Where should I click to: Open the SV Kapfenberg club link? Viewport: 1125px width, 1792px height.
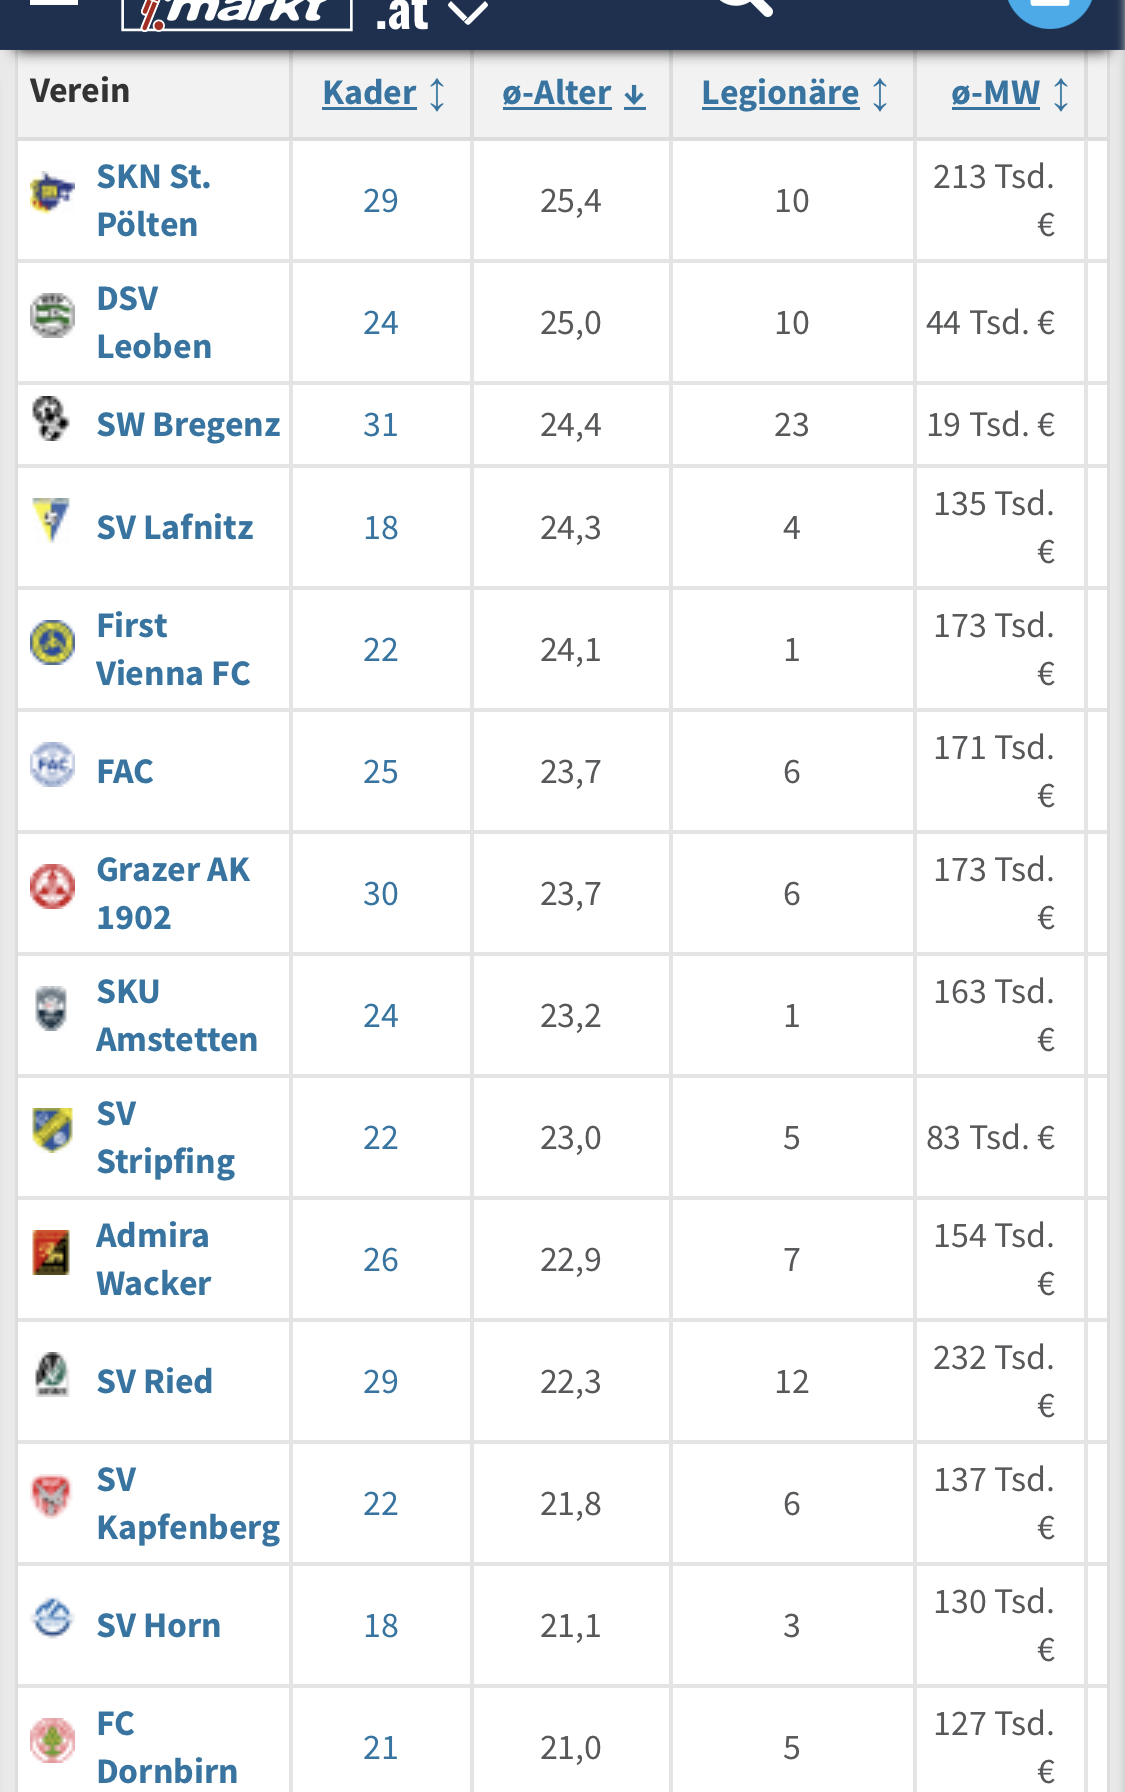coord(188,1503)
